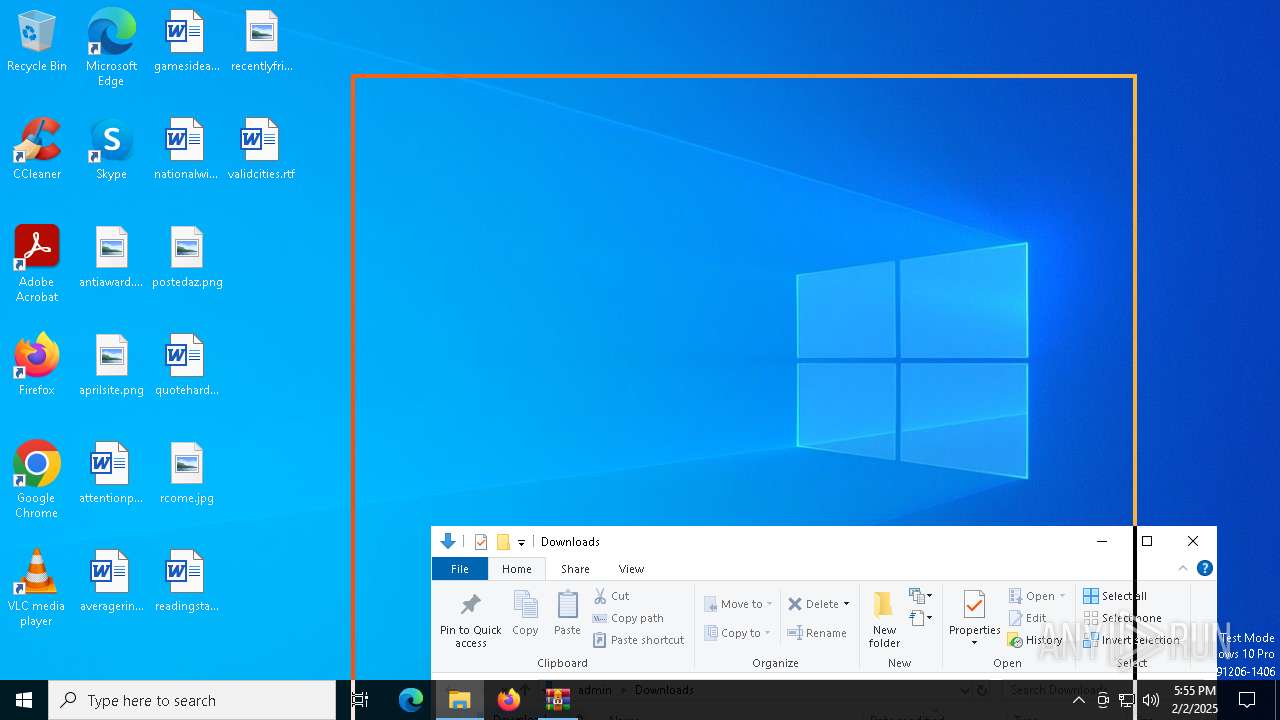Open Task View on the taskbar

361,700
